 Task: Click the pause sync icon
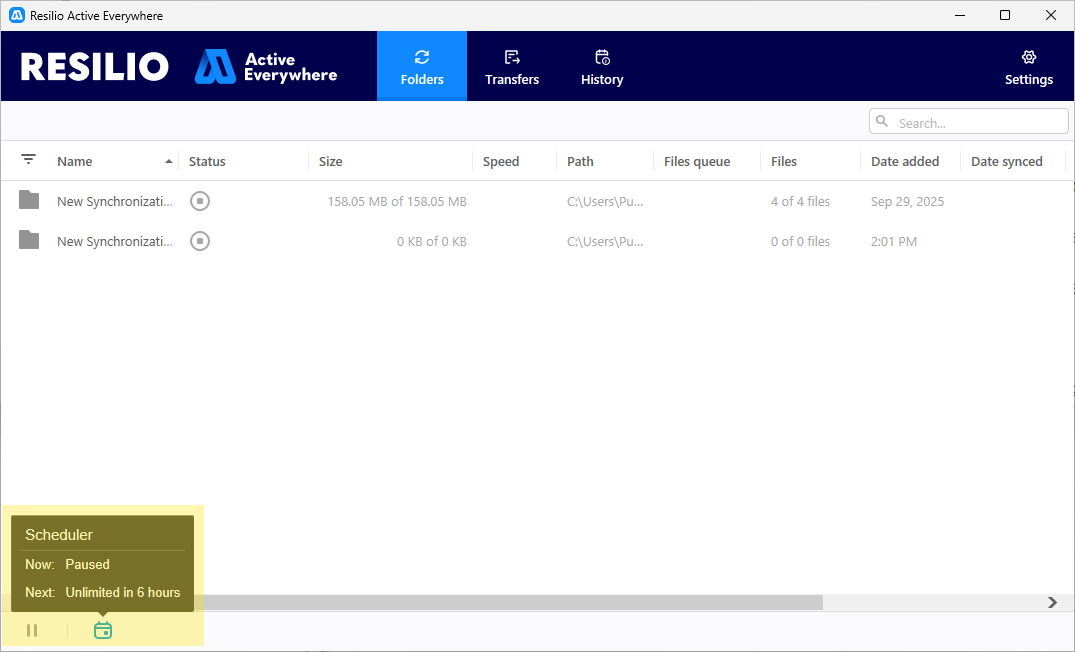pyautogui.click(x=32, y=630)
